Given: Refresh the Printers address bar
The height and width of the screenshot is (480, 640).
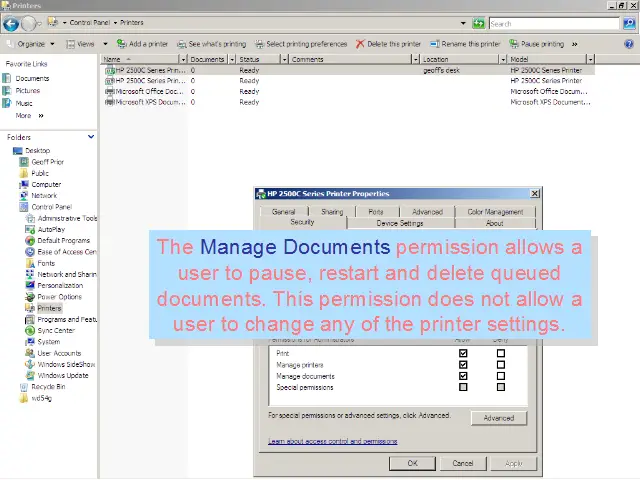Looking at the screenshot, I should pos(478,23).
